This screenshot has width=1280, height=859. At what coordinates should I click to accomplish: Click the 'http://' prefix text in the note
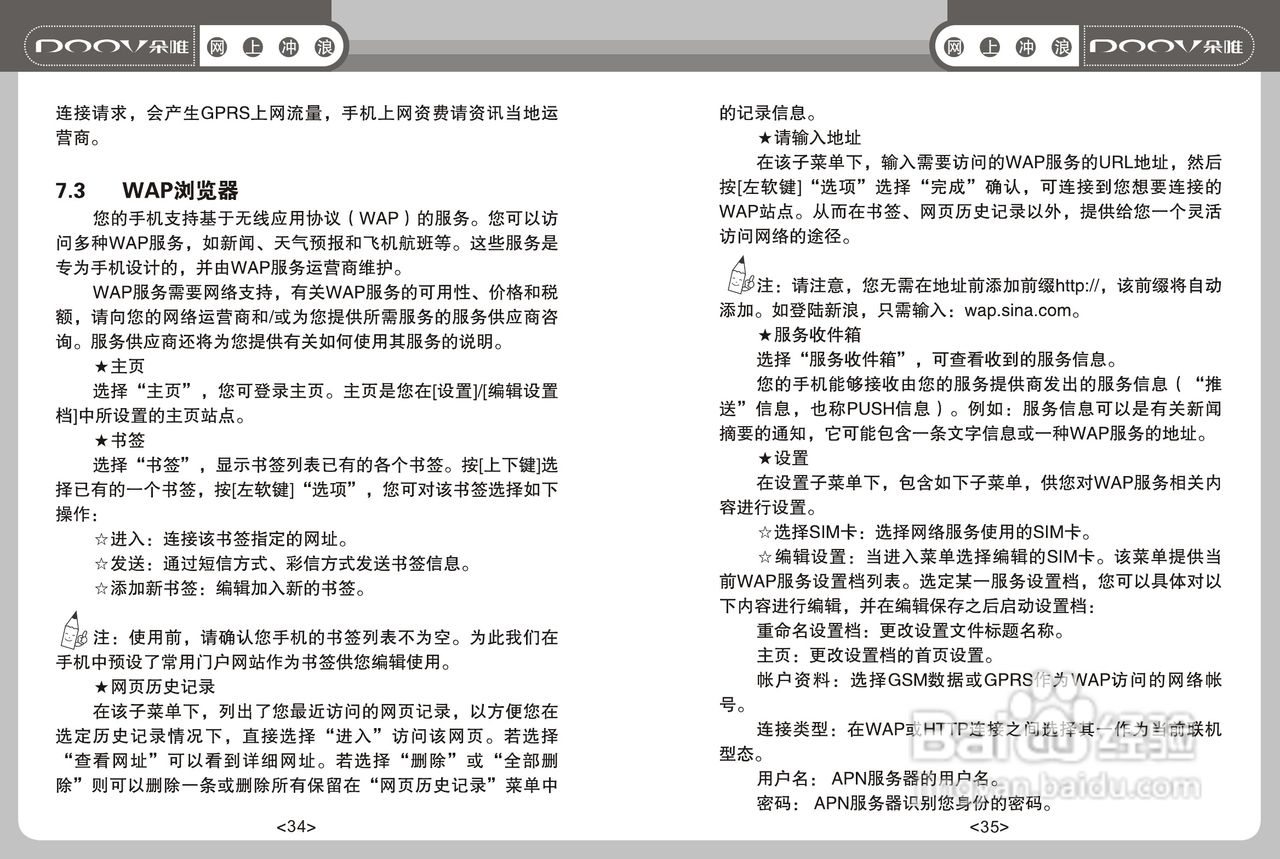[1078, 285]
